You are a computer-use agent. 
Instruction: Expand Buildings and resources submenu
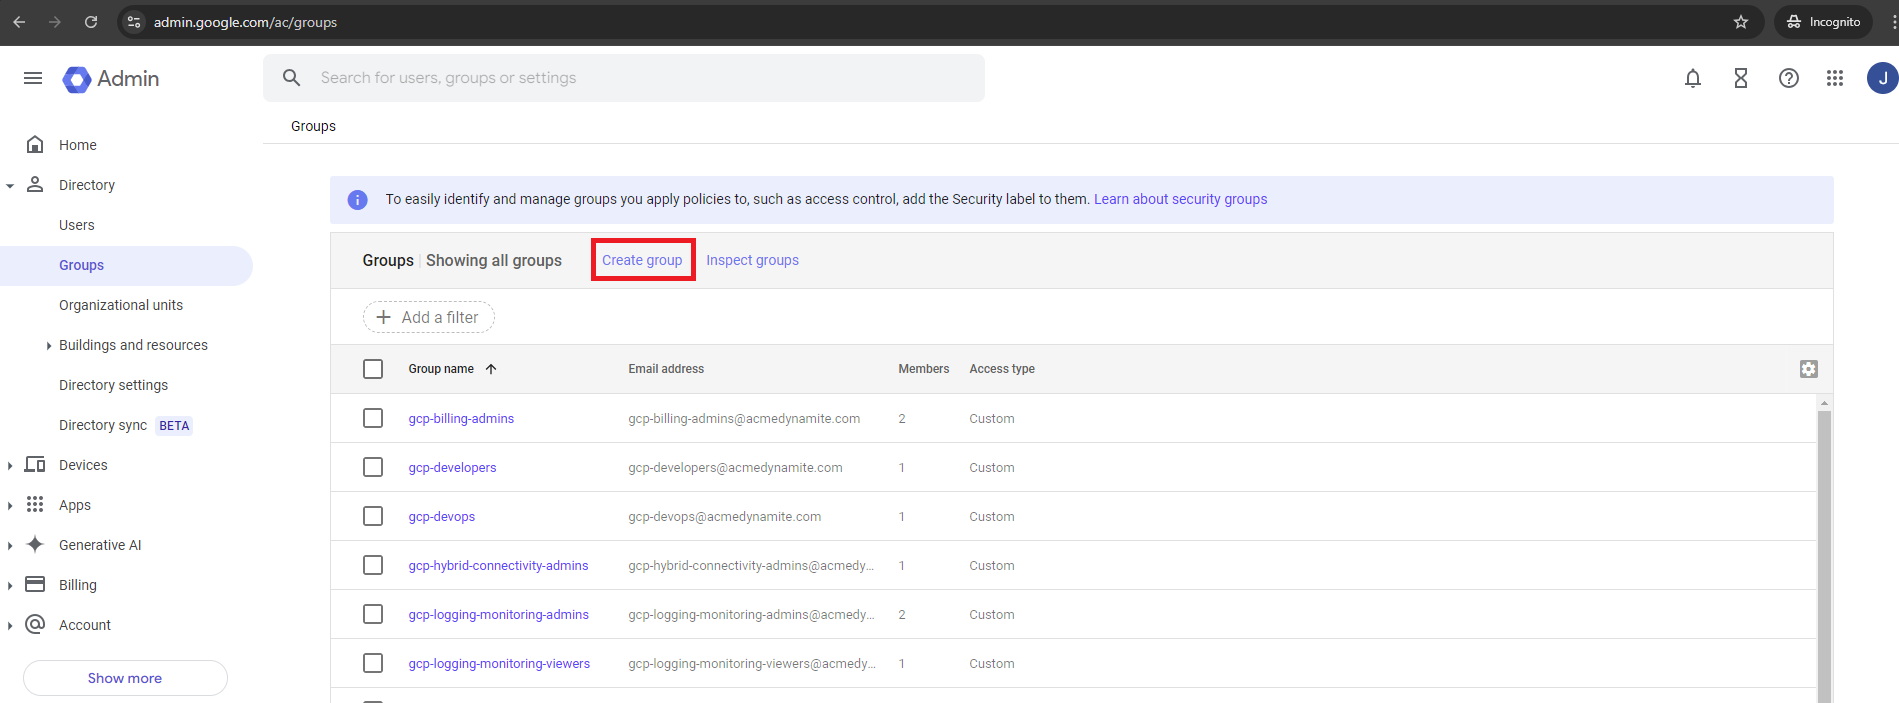pos(48,346)
